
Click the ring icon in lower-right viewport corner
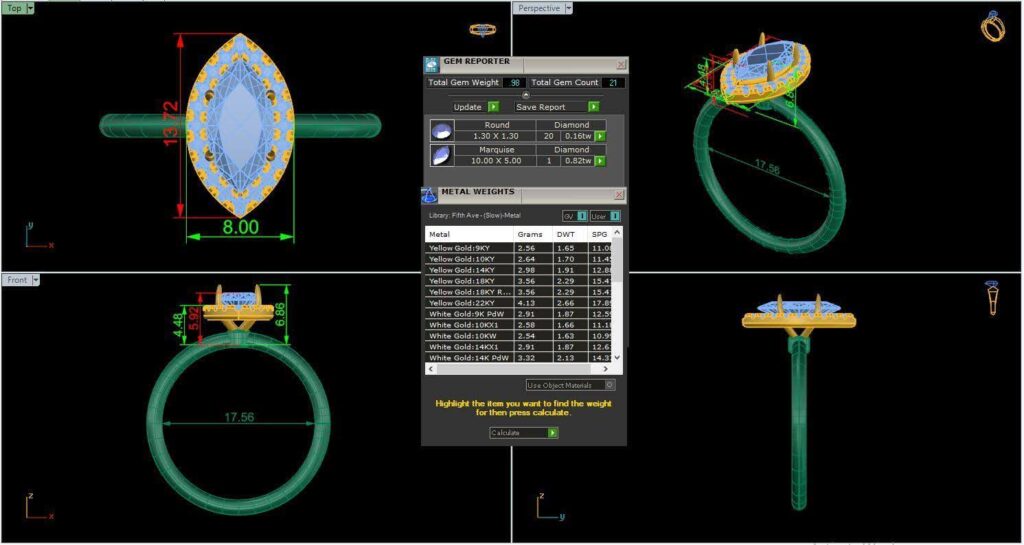coord(993,298)
